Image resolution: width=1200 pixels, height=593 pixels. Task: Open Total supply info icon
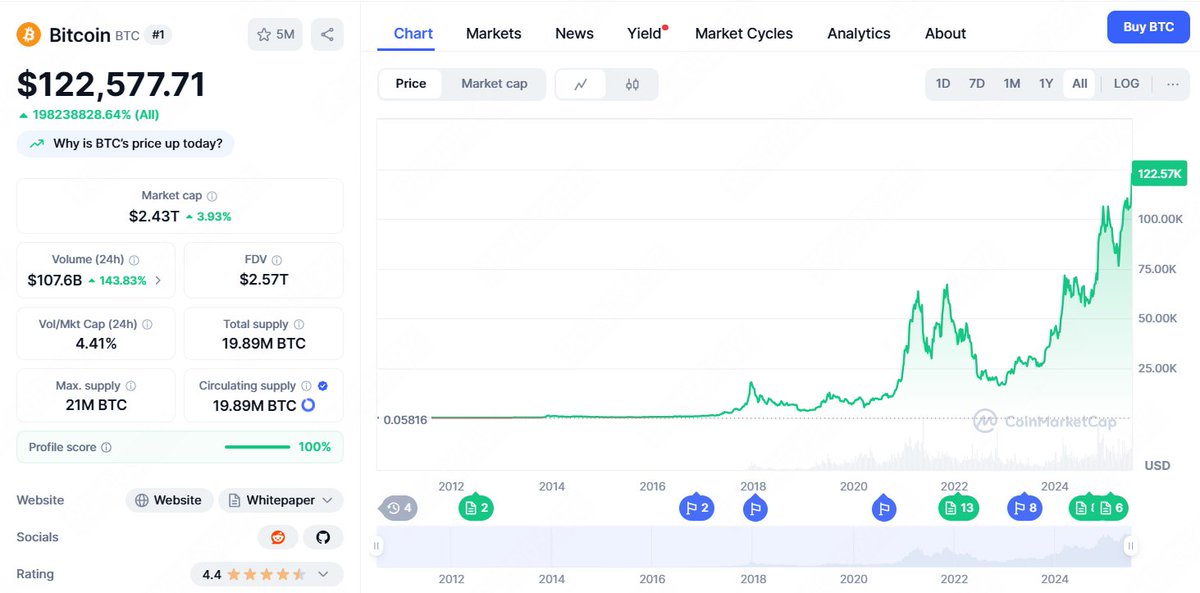click(299, 325)
